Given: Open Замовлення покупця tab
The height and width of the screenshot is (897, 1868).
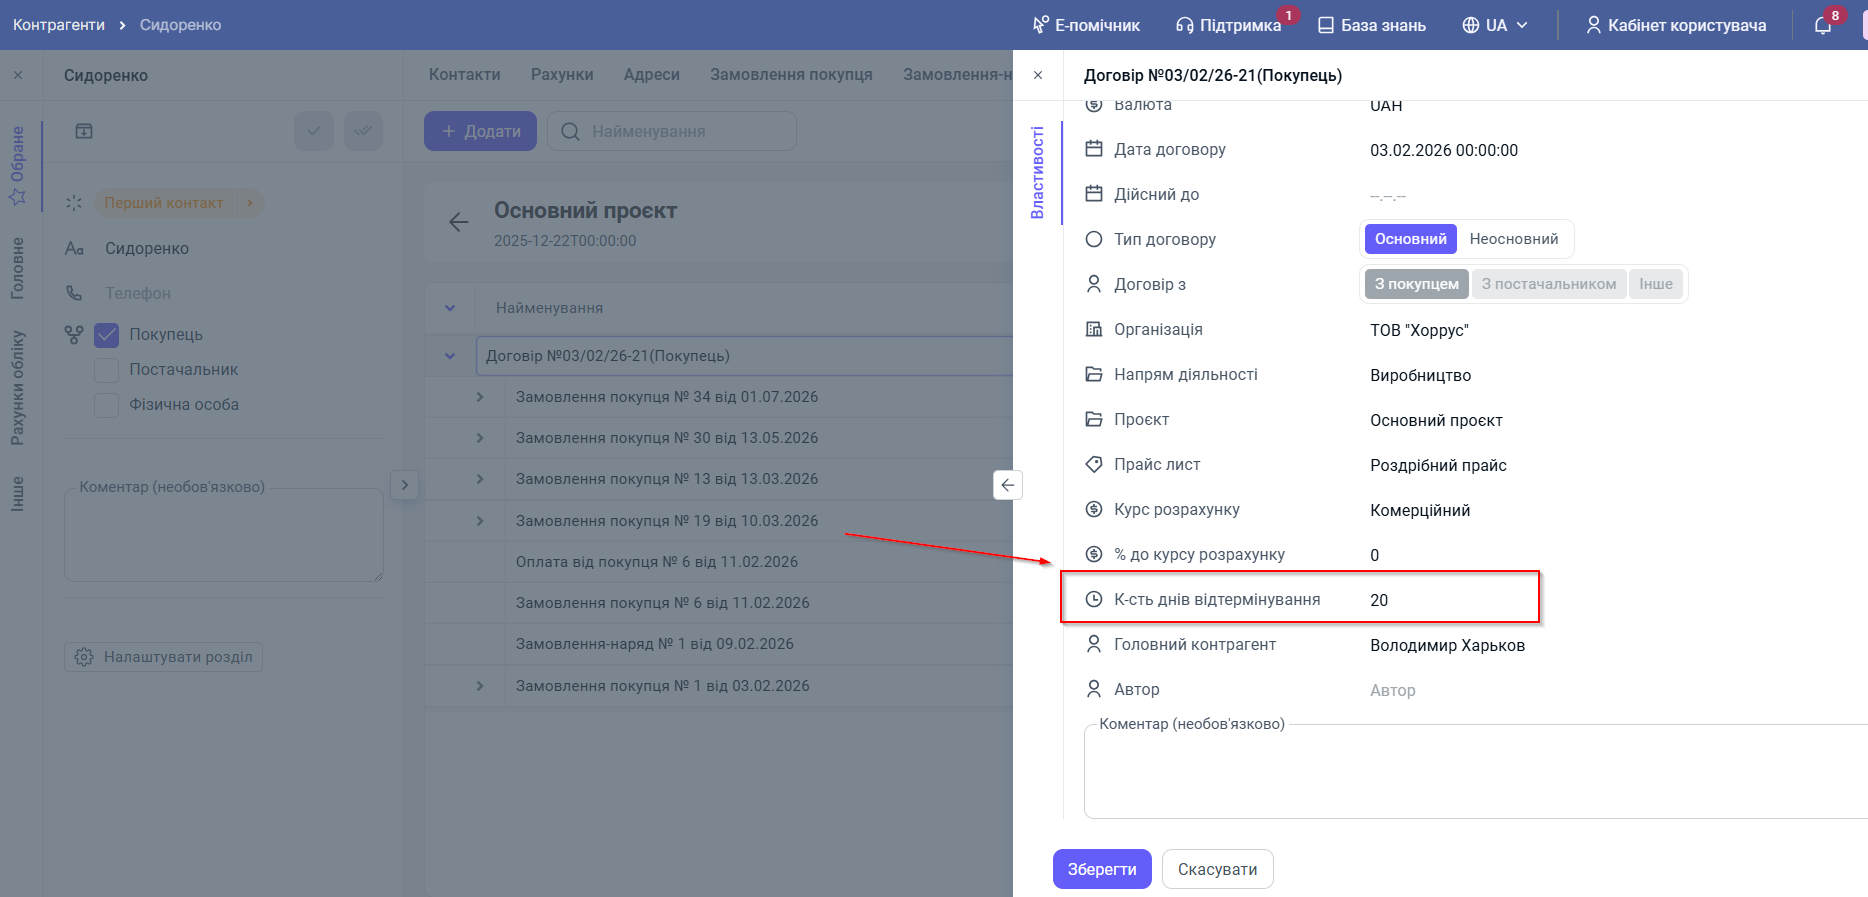Looking at the screenshot, I should click(791, 75).
